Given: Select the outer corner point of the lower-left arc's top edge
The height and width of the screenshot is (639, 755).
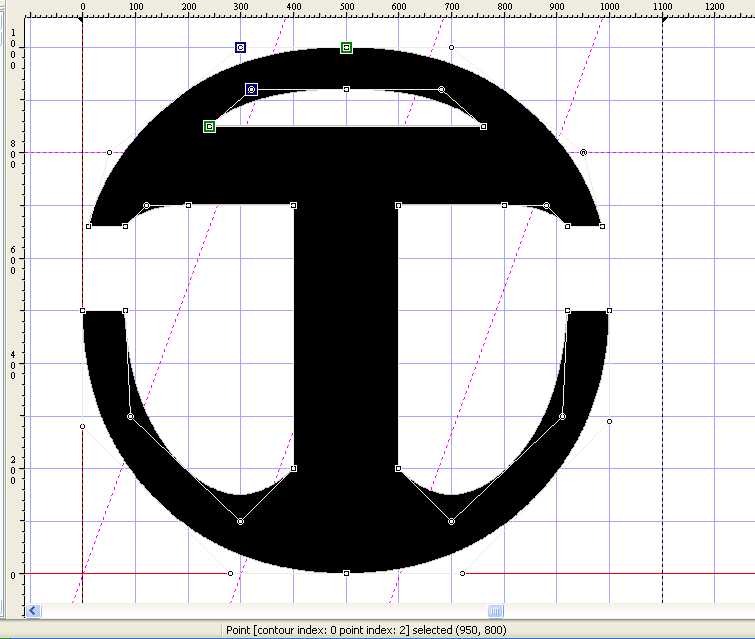Looking at the screenshot, I should (x=82, y=311).
